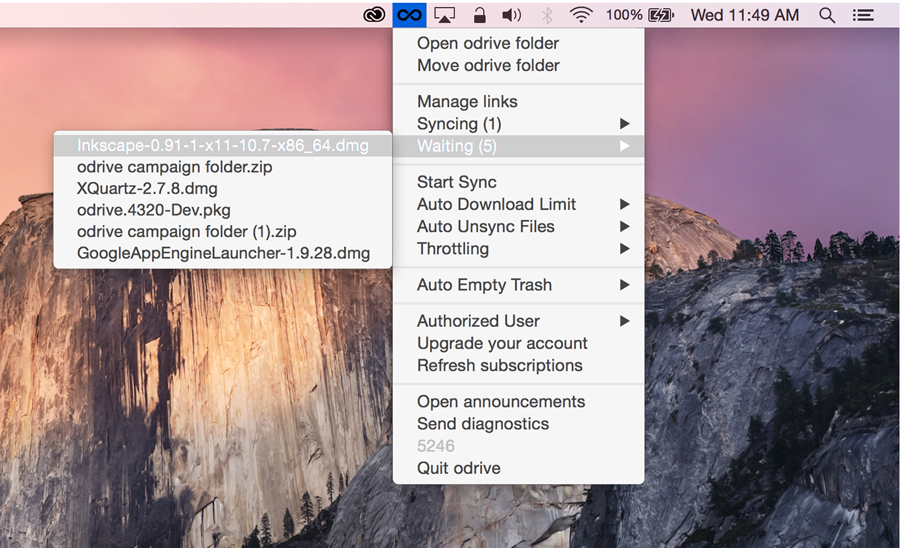Choose Open odrive folder
The image size is (900, 548).
click(518, 43)
